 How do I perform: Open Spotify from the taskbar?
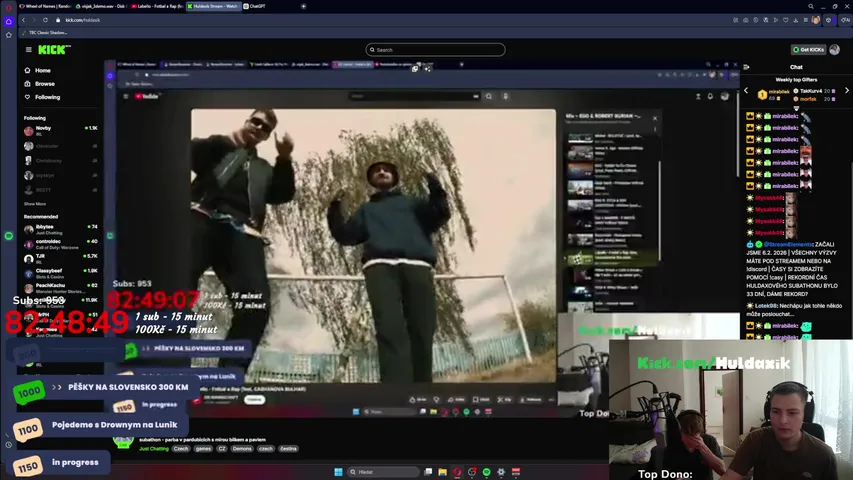[x=486, y=472]
